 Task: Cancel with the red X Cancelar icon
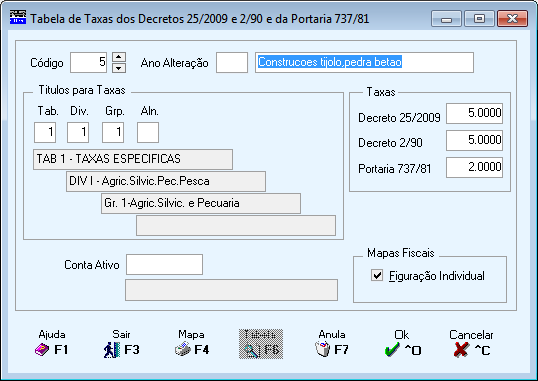tap(461, 350)
